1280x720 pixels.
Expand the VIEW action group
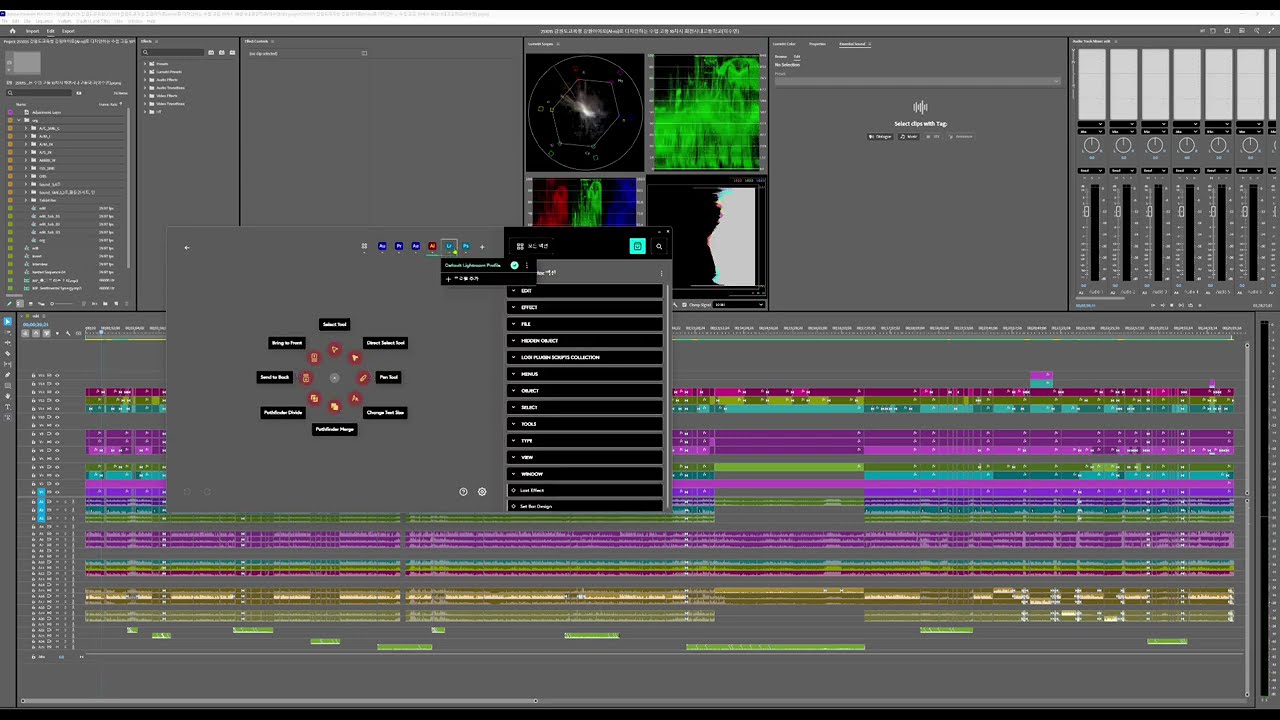(x=585, y=457)
